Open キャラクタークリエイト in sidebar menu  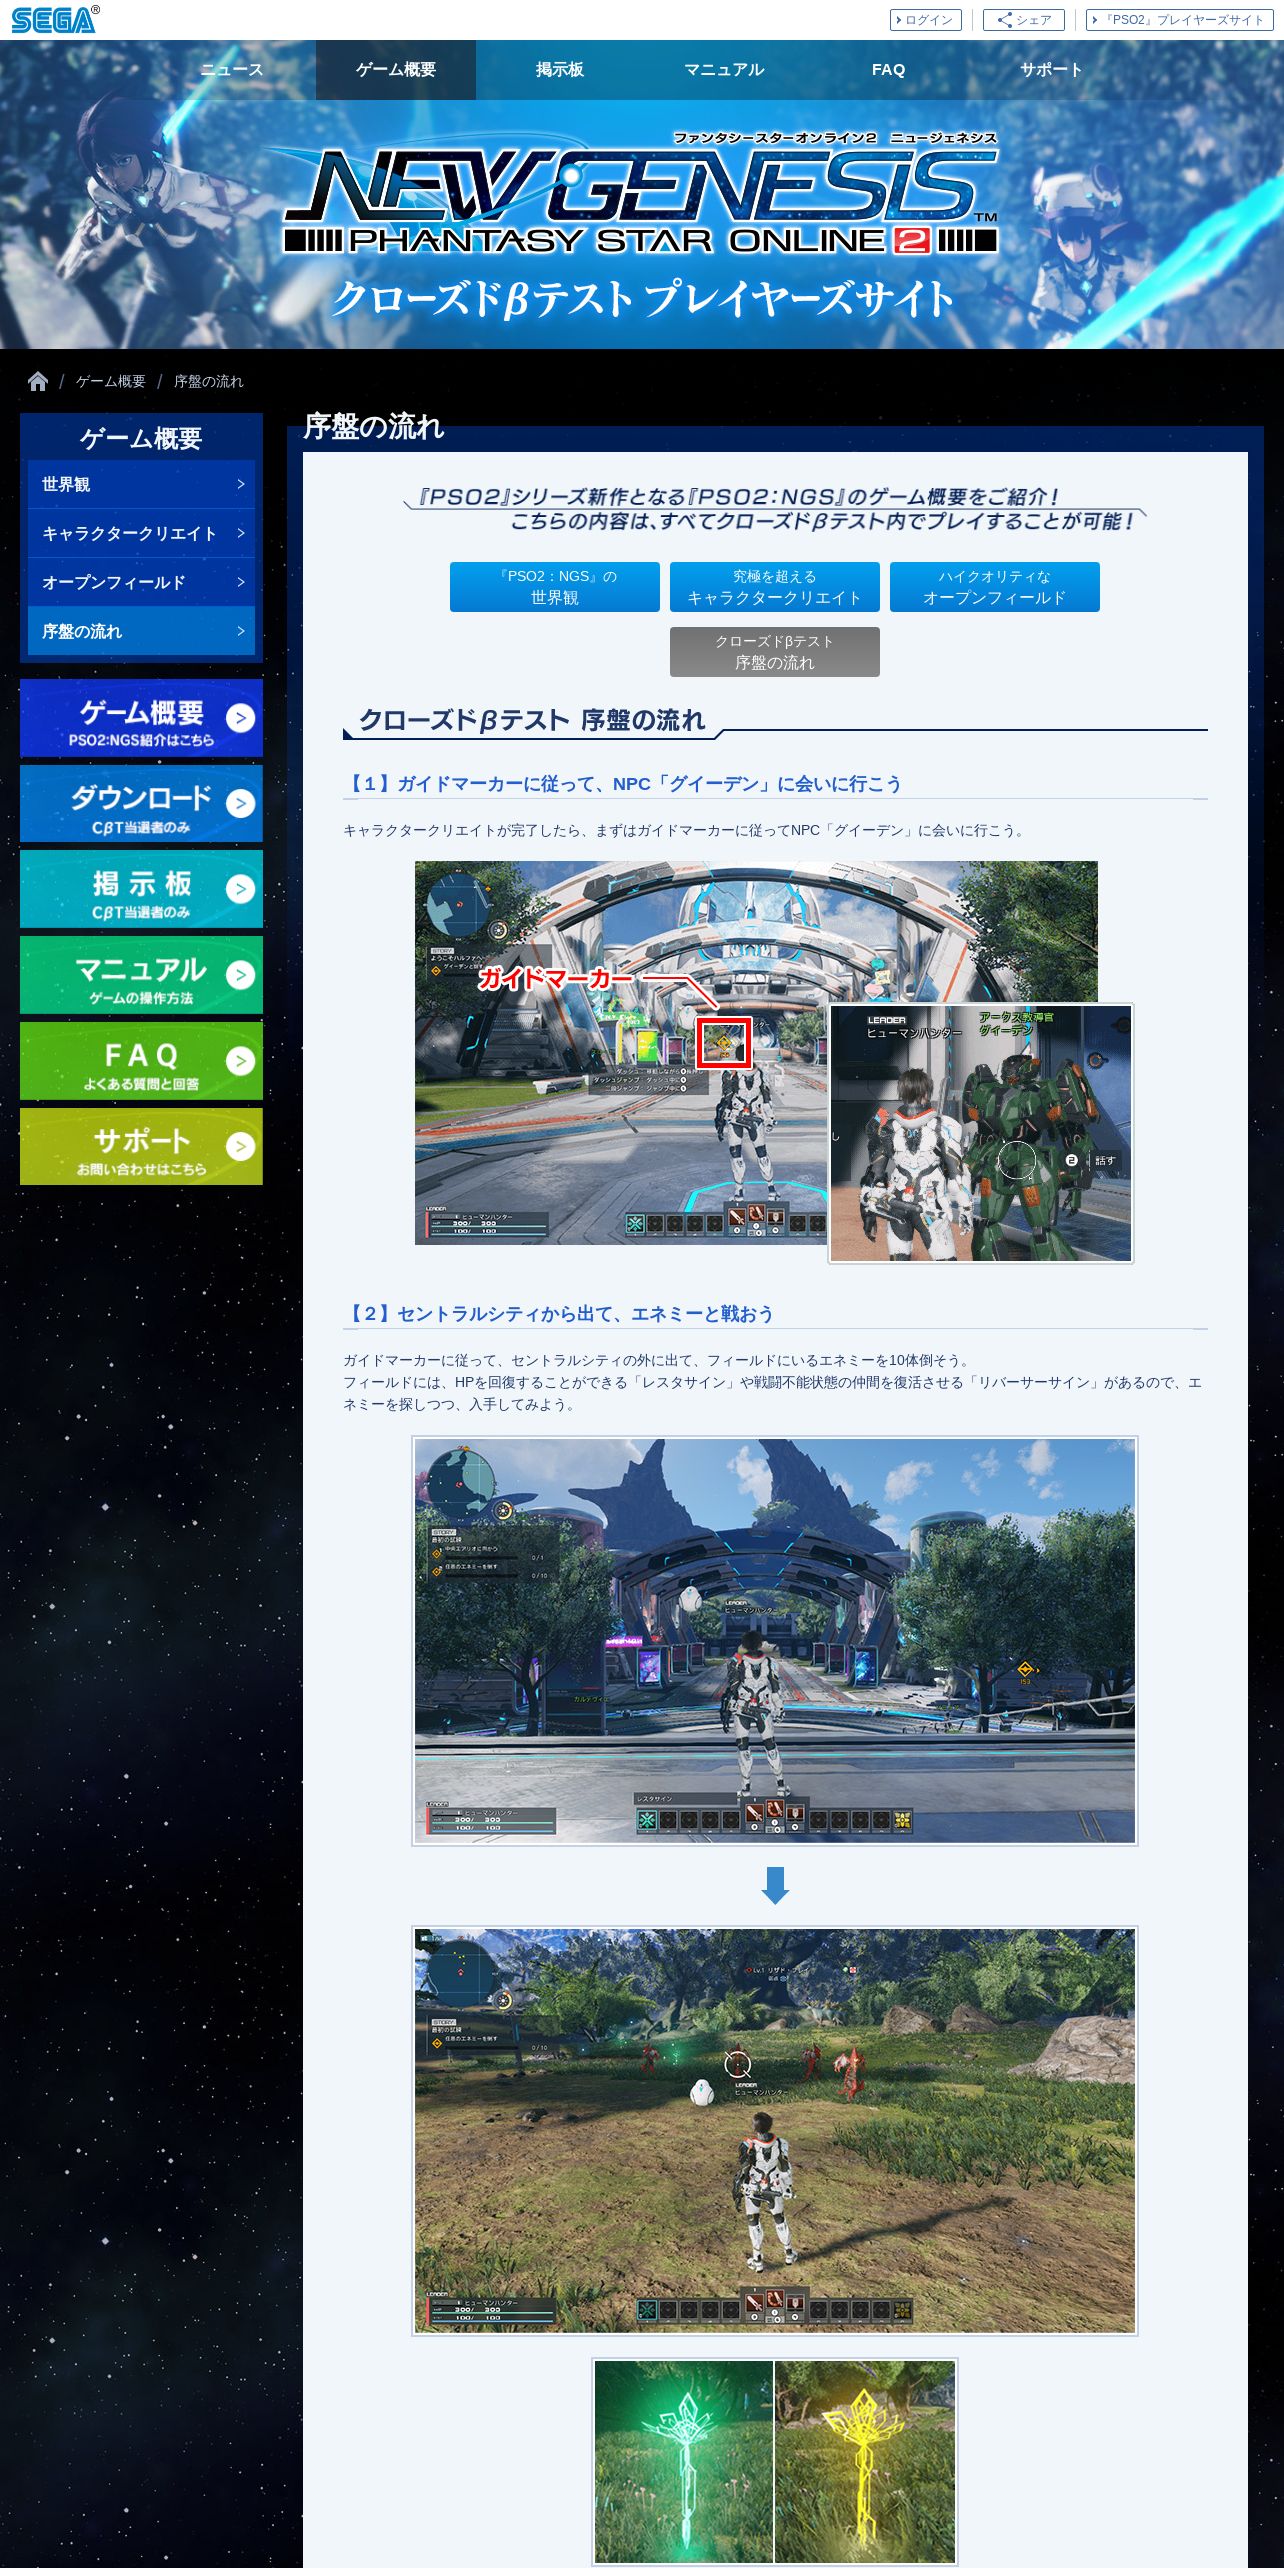click(141, 533)
